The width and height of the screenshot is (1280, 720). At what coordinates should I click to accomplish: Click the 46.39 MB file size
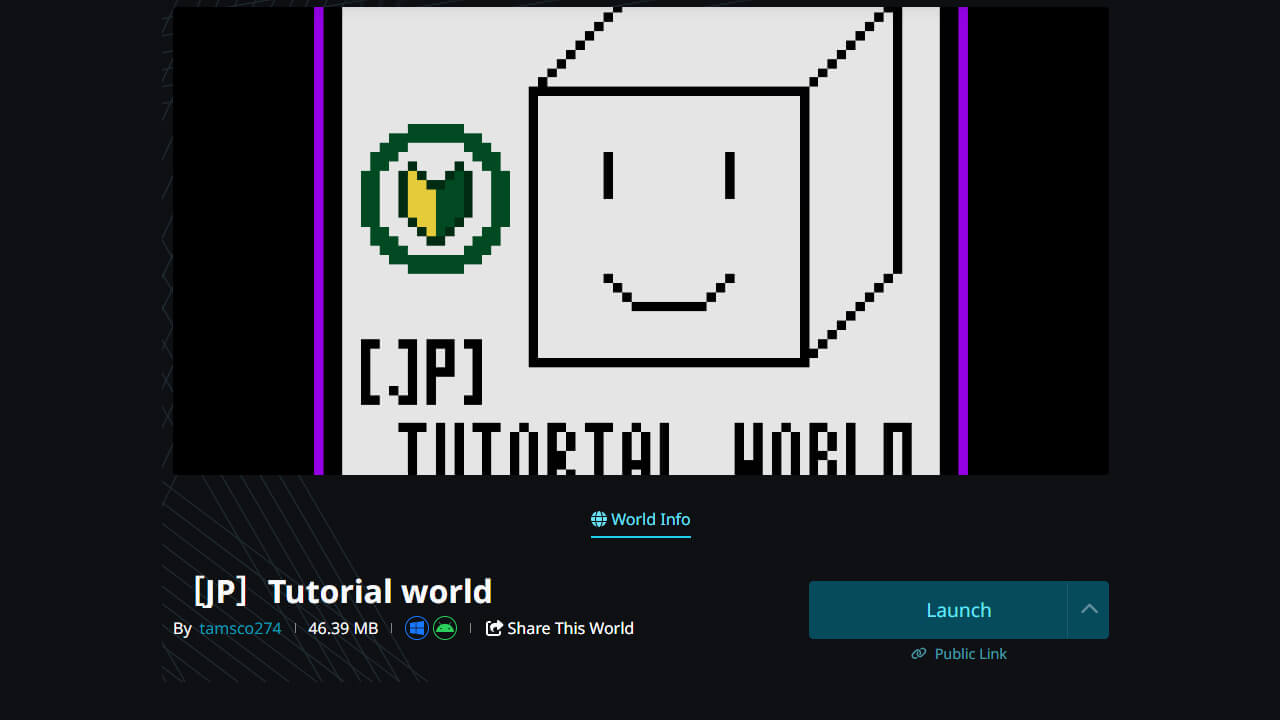[x=343, y=628]
